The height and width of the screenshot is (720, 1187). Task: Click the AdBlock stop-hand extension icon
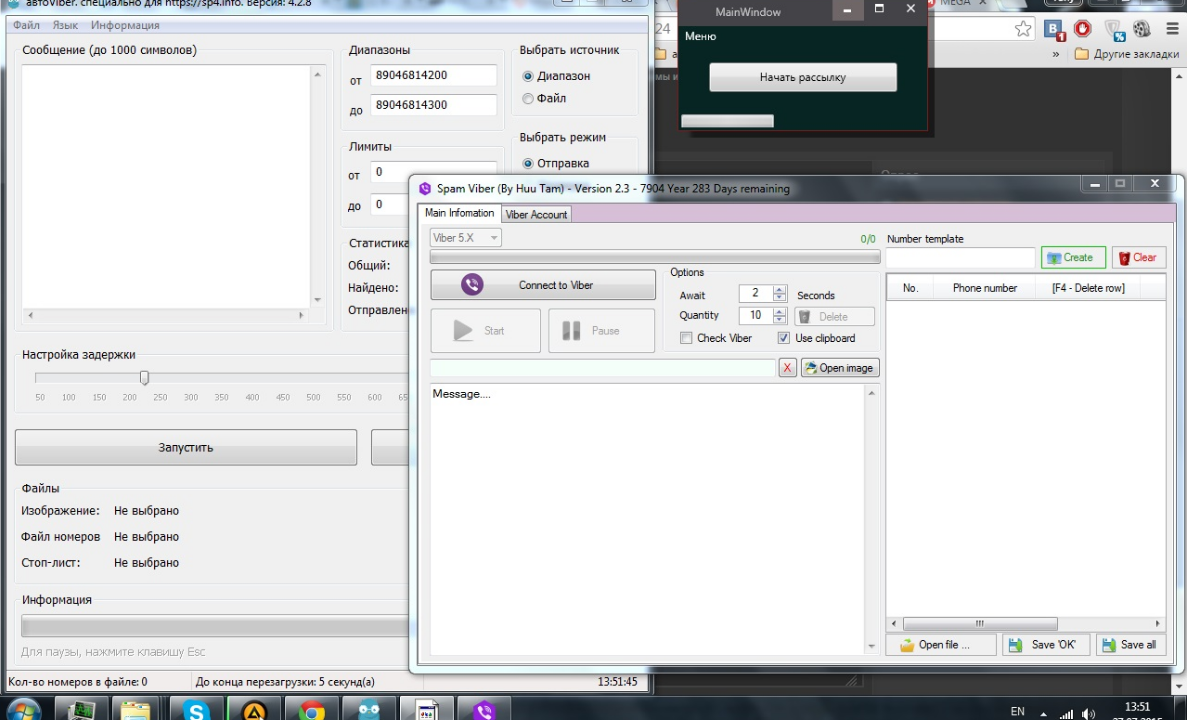tap(1082, 29)
